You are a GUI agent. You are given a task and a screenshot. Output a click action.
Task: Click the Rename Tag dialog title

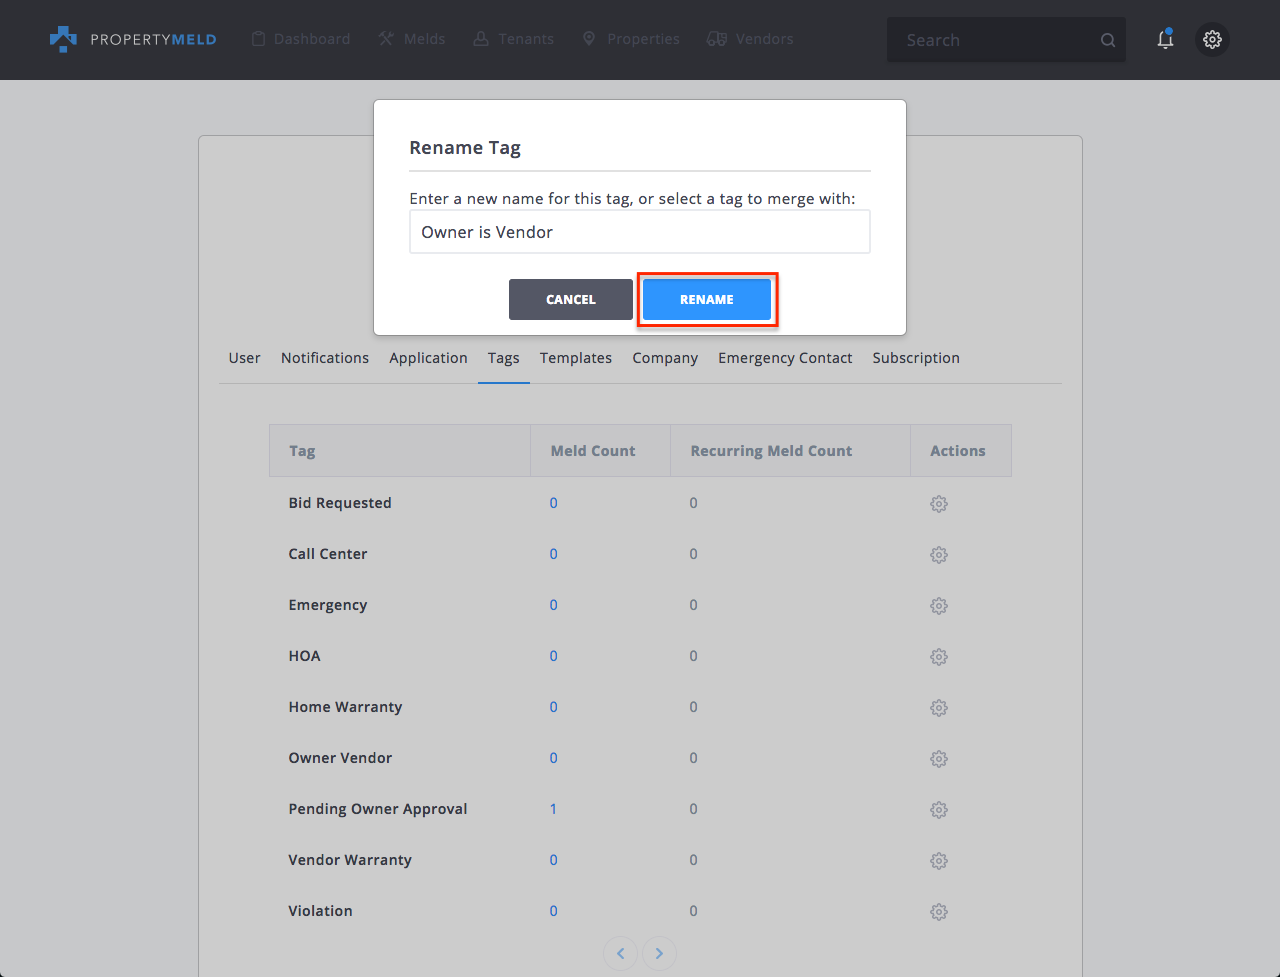click(x=465, y=148)
